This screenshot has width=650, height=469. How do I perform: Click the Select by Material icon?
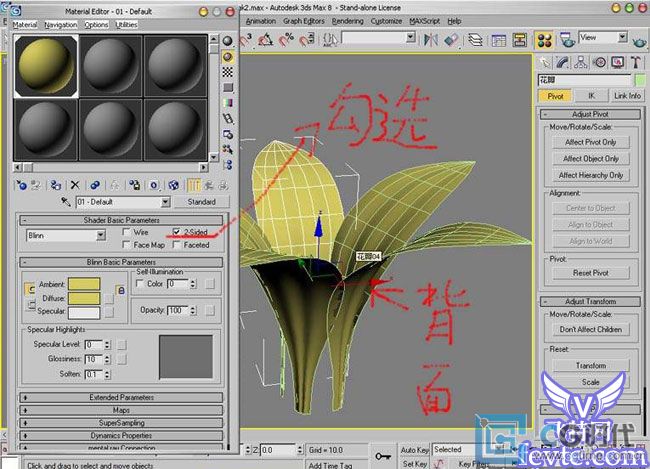pyautogui.click(x=227, y=149)
